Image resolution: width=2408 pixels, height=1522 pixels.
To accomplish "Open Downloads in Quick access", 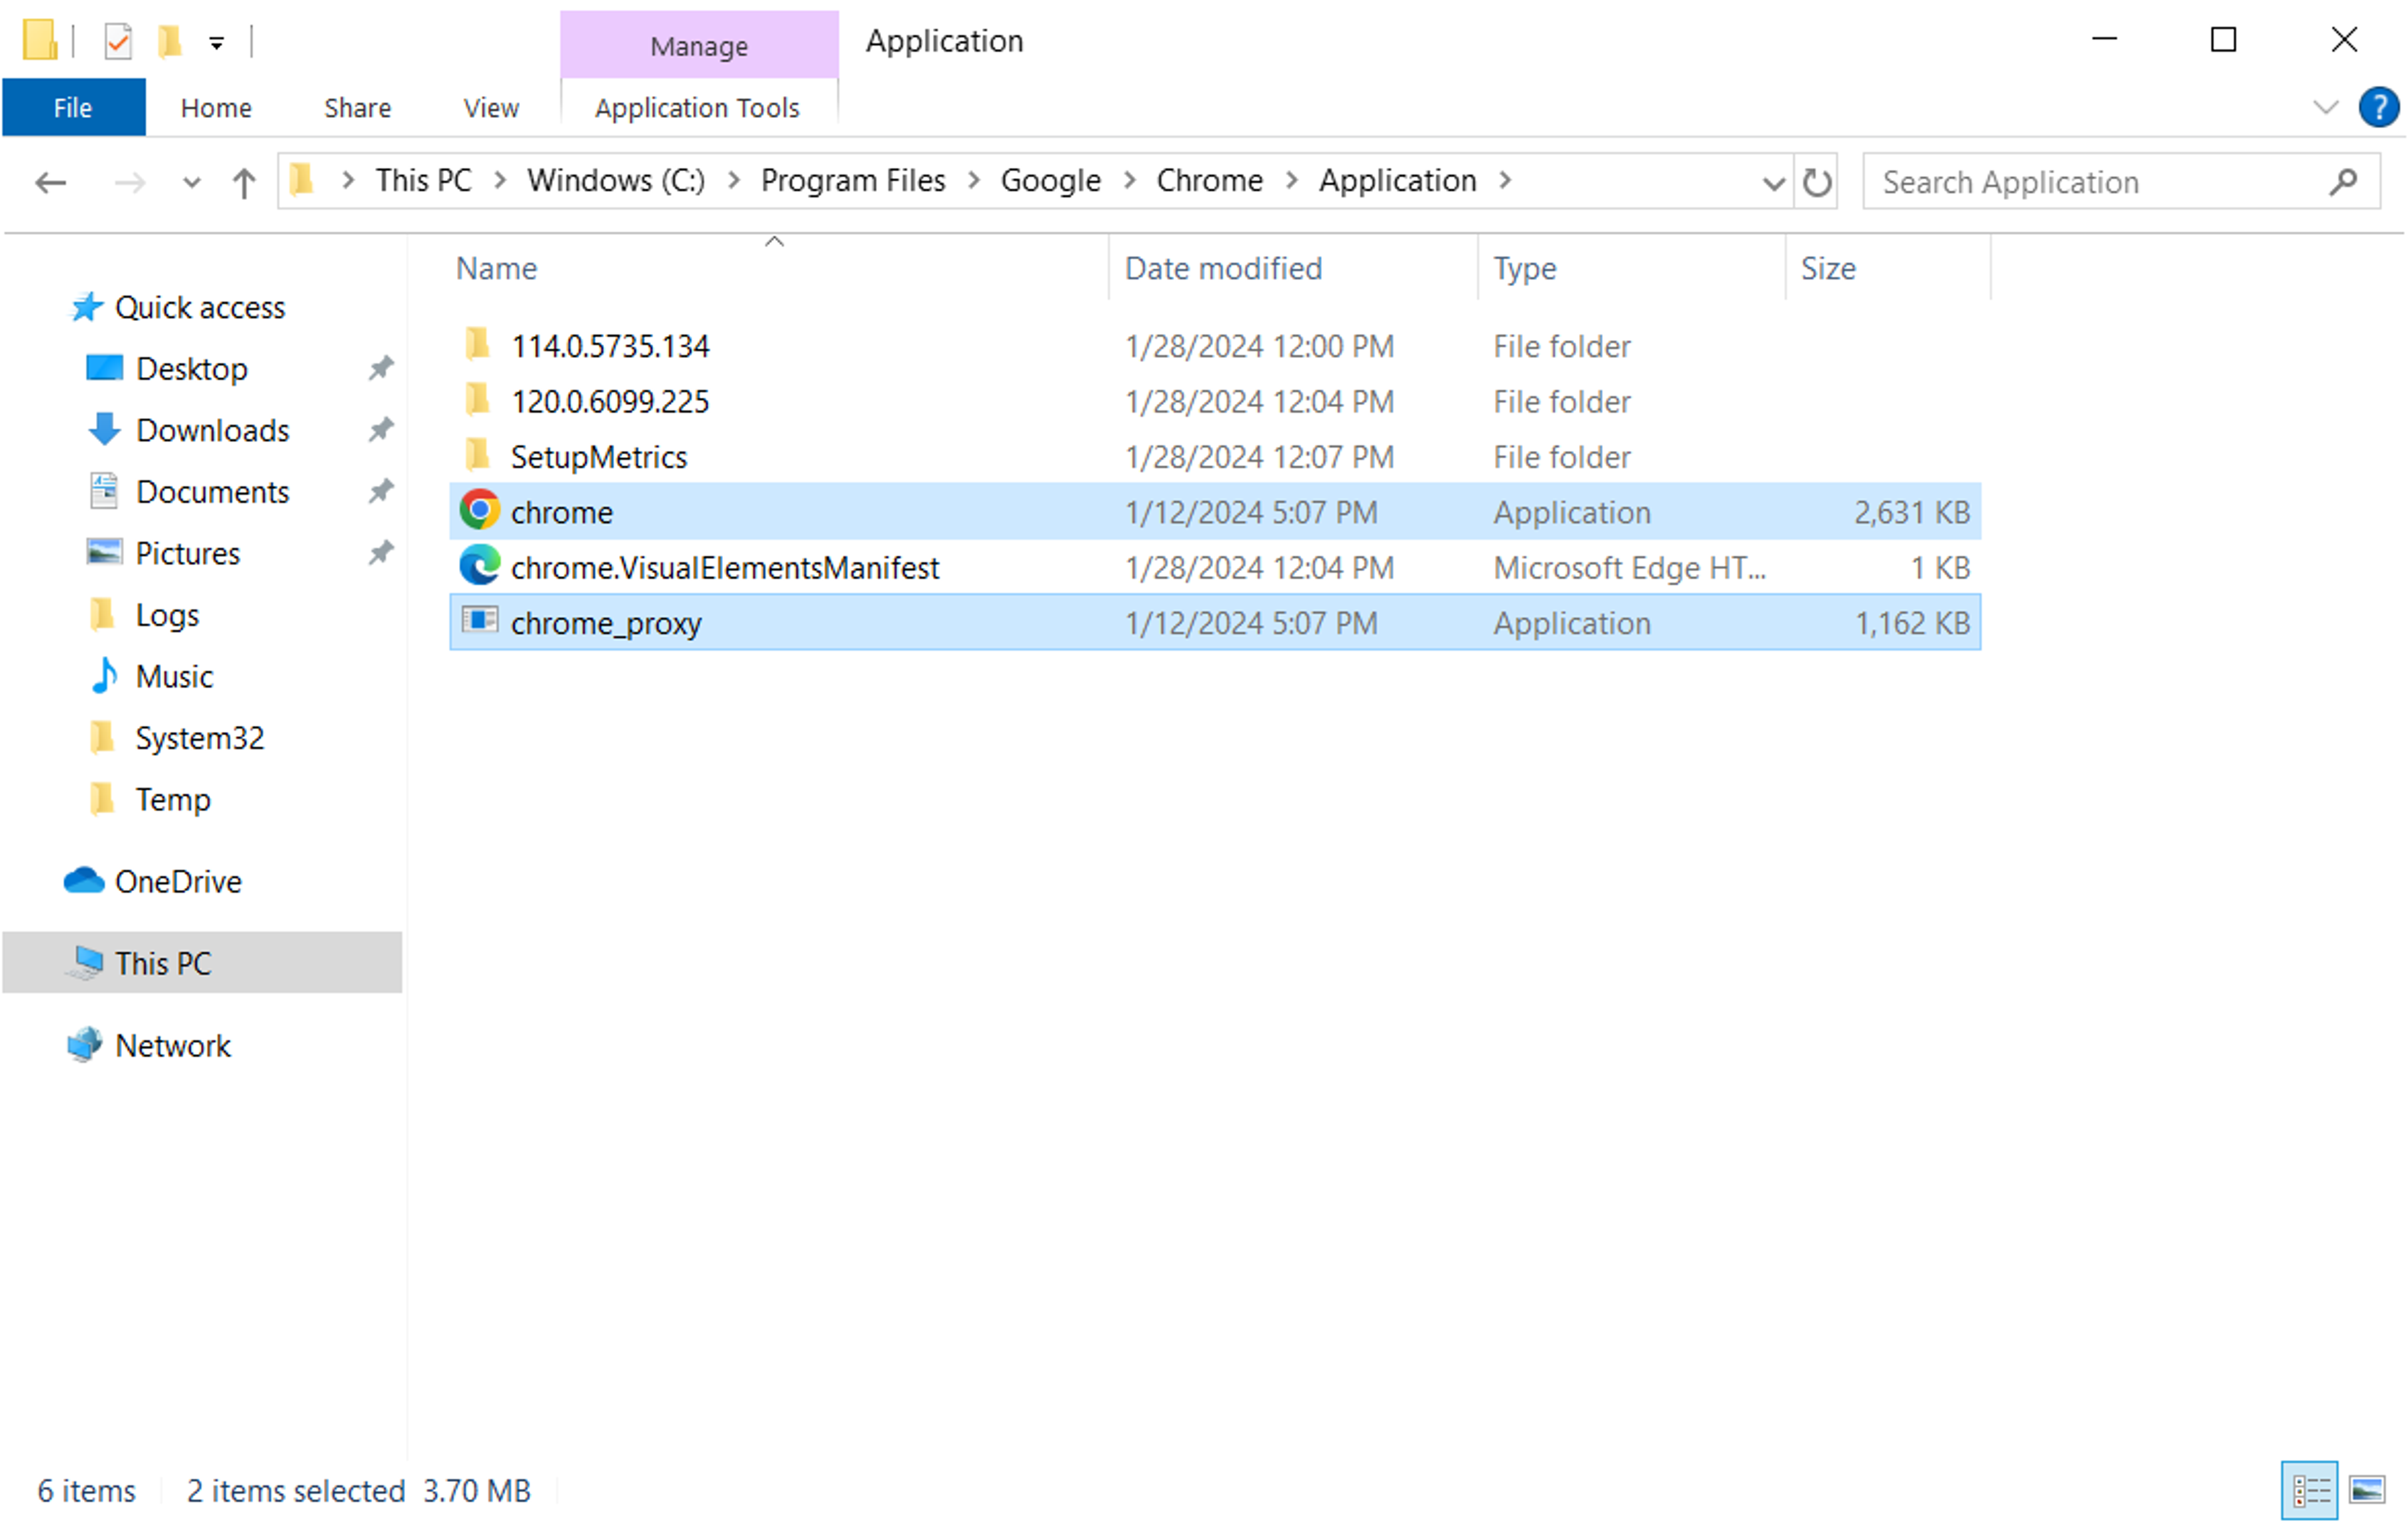I will [212, 430].
